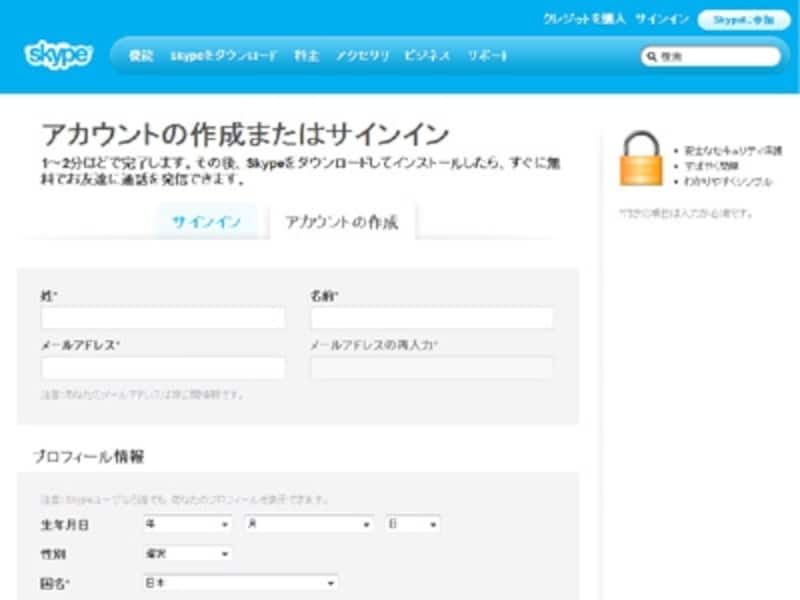800x600 pixels.
Task: Click the search magnifier icon
Action: 652,56
